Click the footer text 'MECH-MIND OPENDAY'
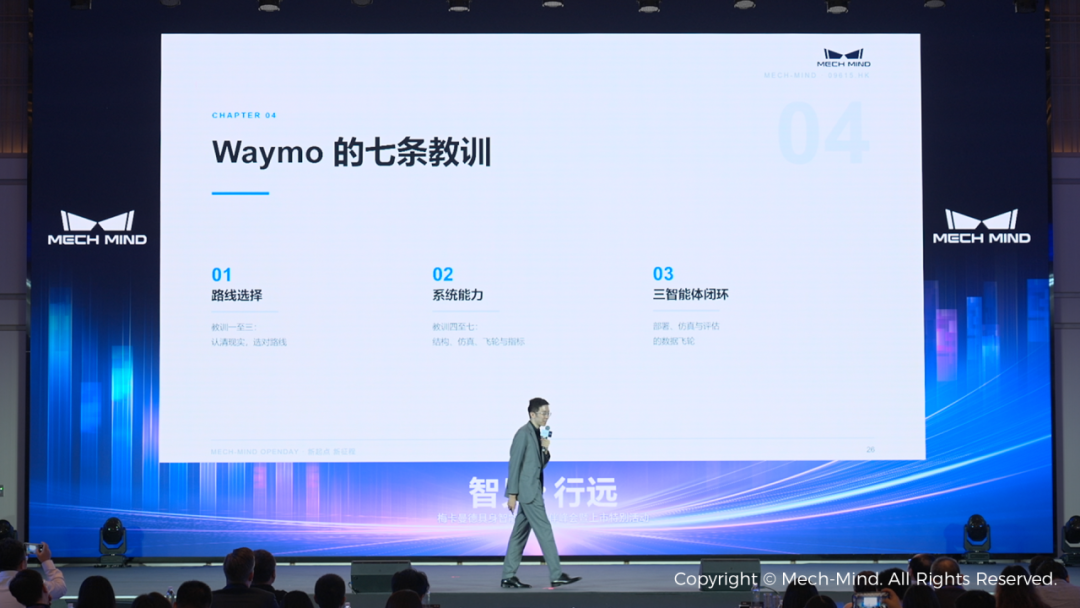 click(255, 452)
